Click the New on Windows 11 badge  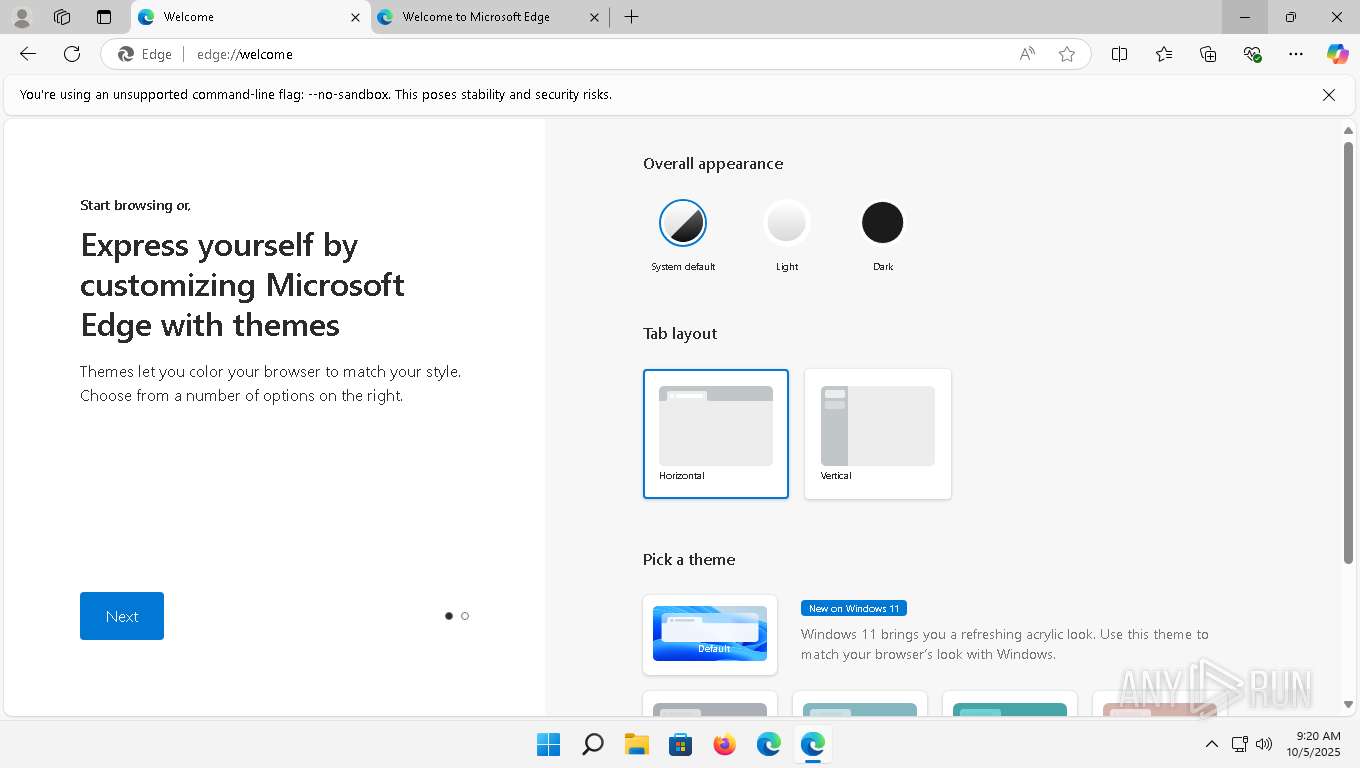(854, 608)
